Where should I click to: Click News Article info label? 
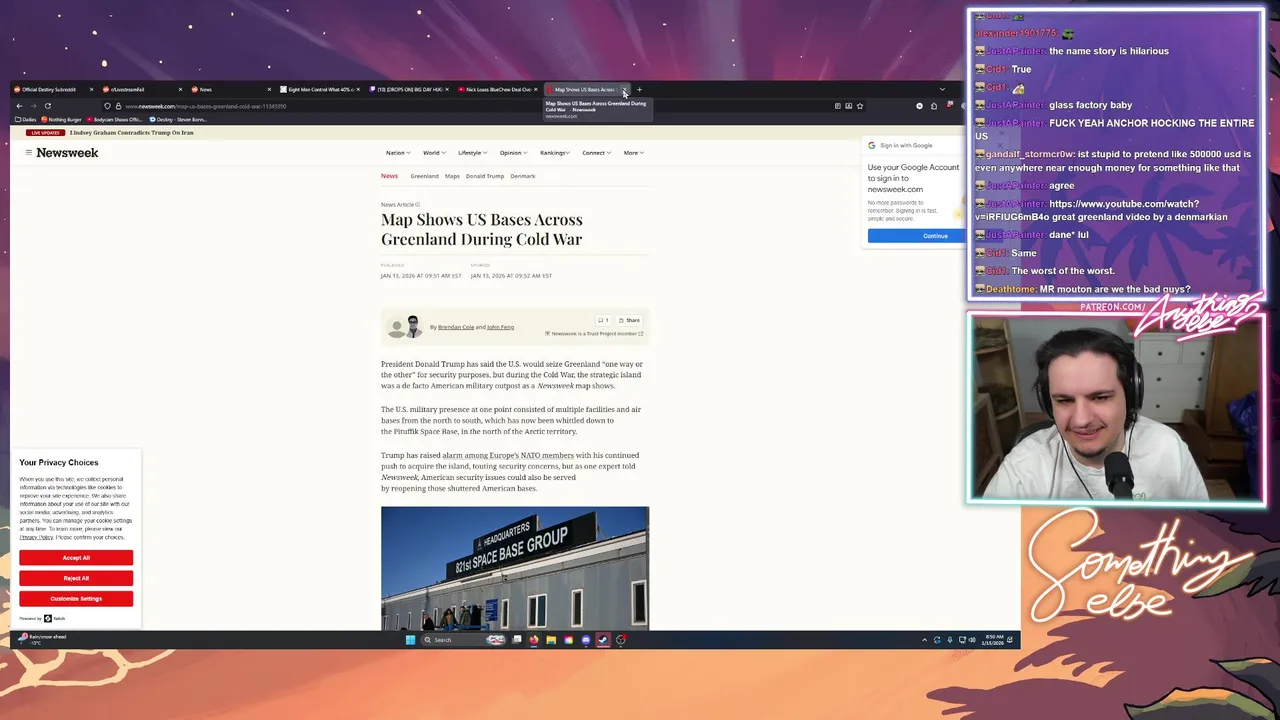400,204
